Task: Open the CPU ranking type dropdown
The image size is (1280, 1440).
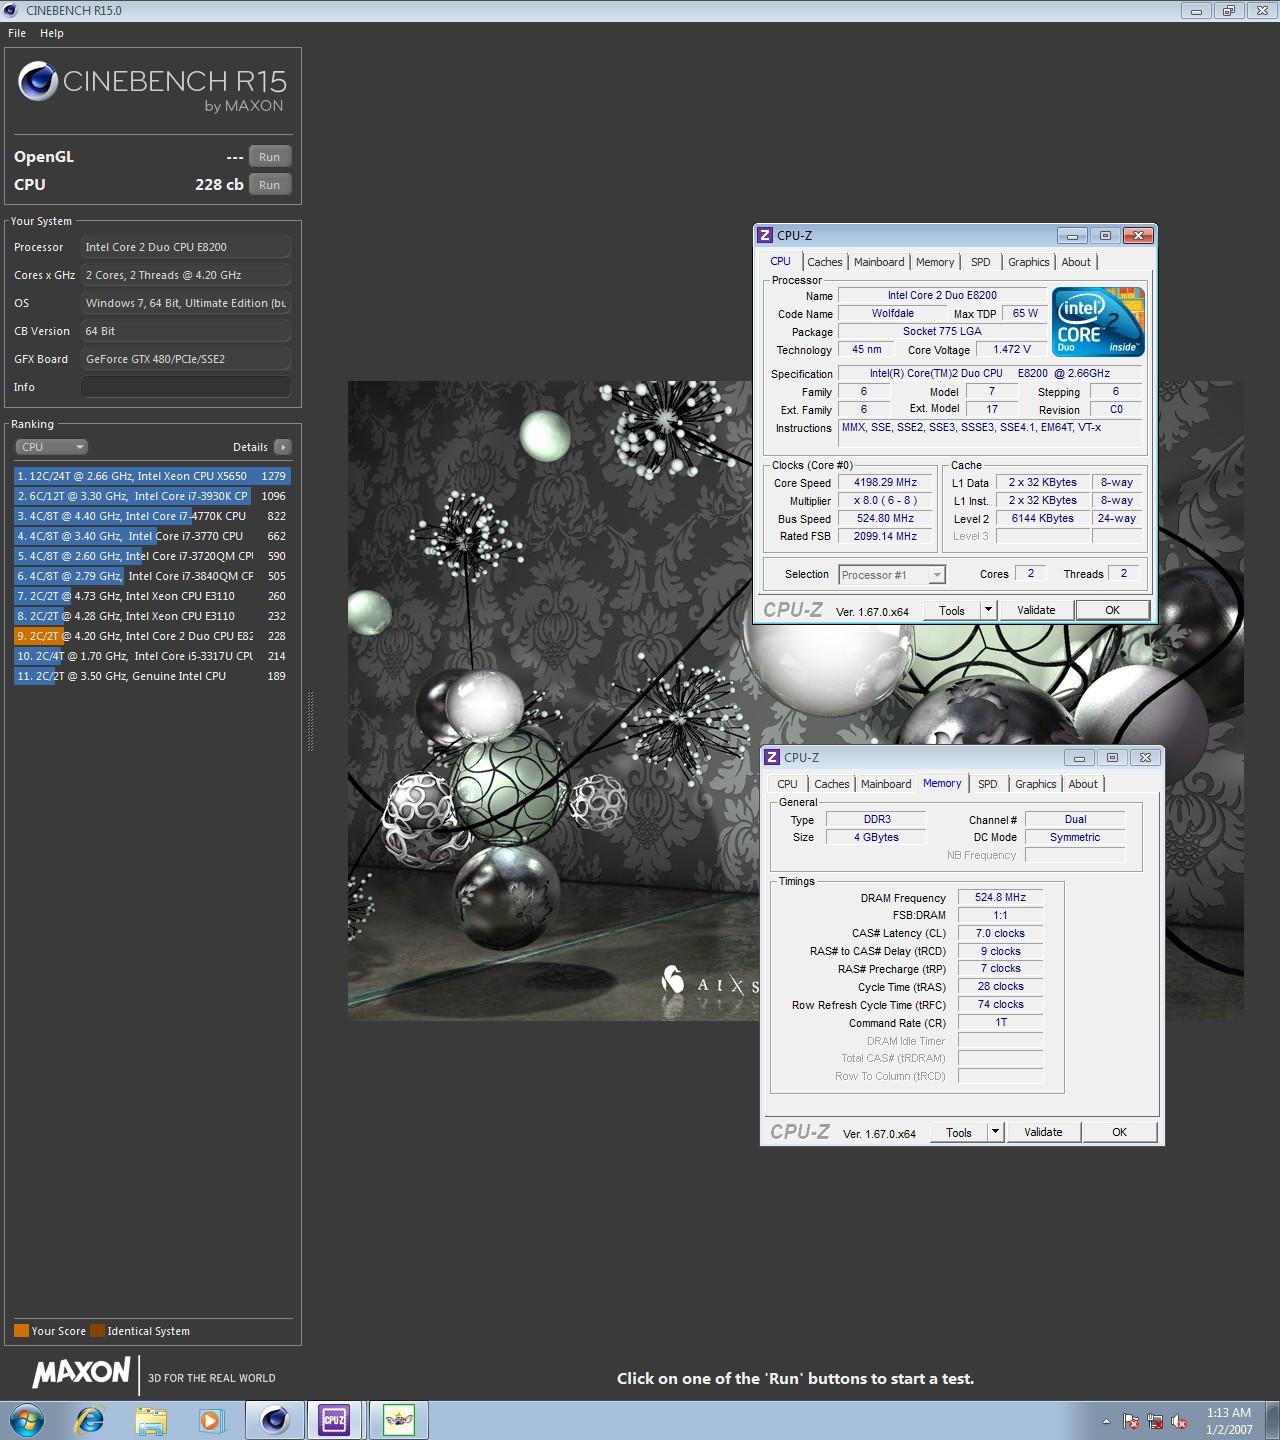Action: (x=52, y=447)
